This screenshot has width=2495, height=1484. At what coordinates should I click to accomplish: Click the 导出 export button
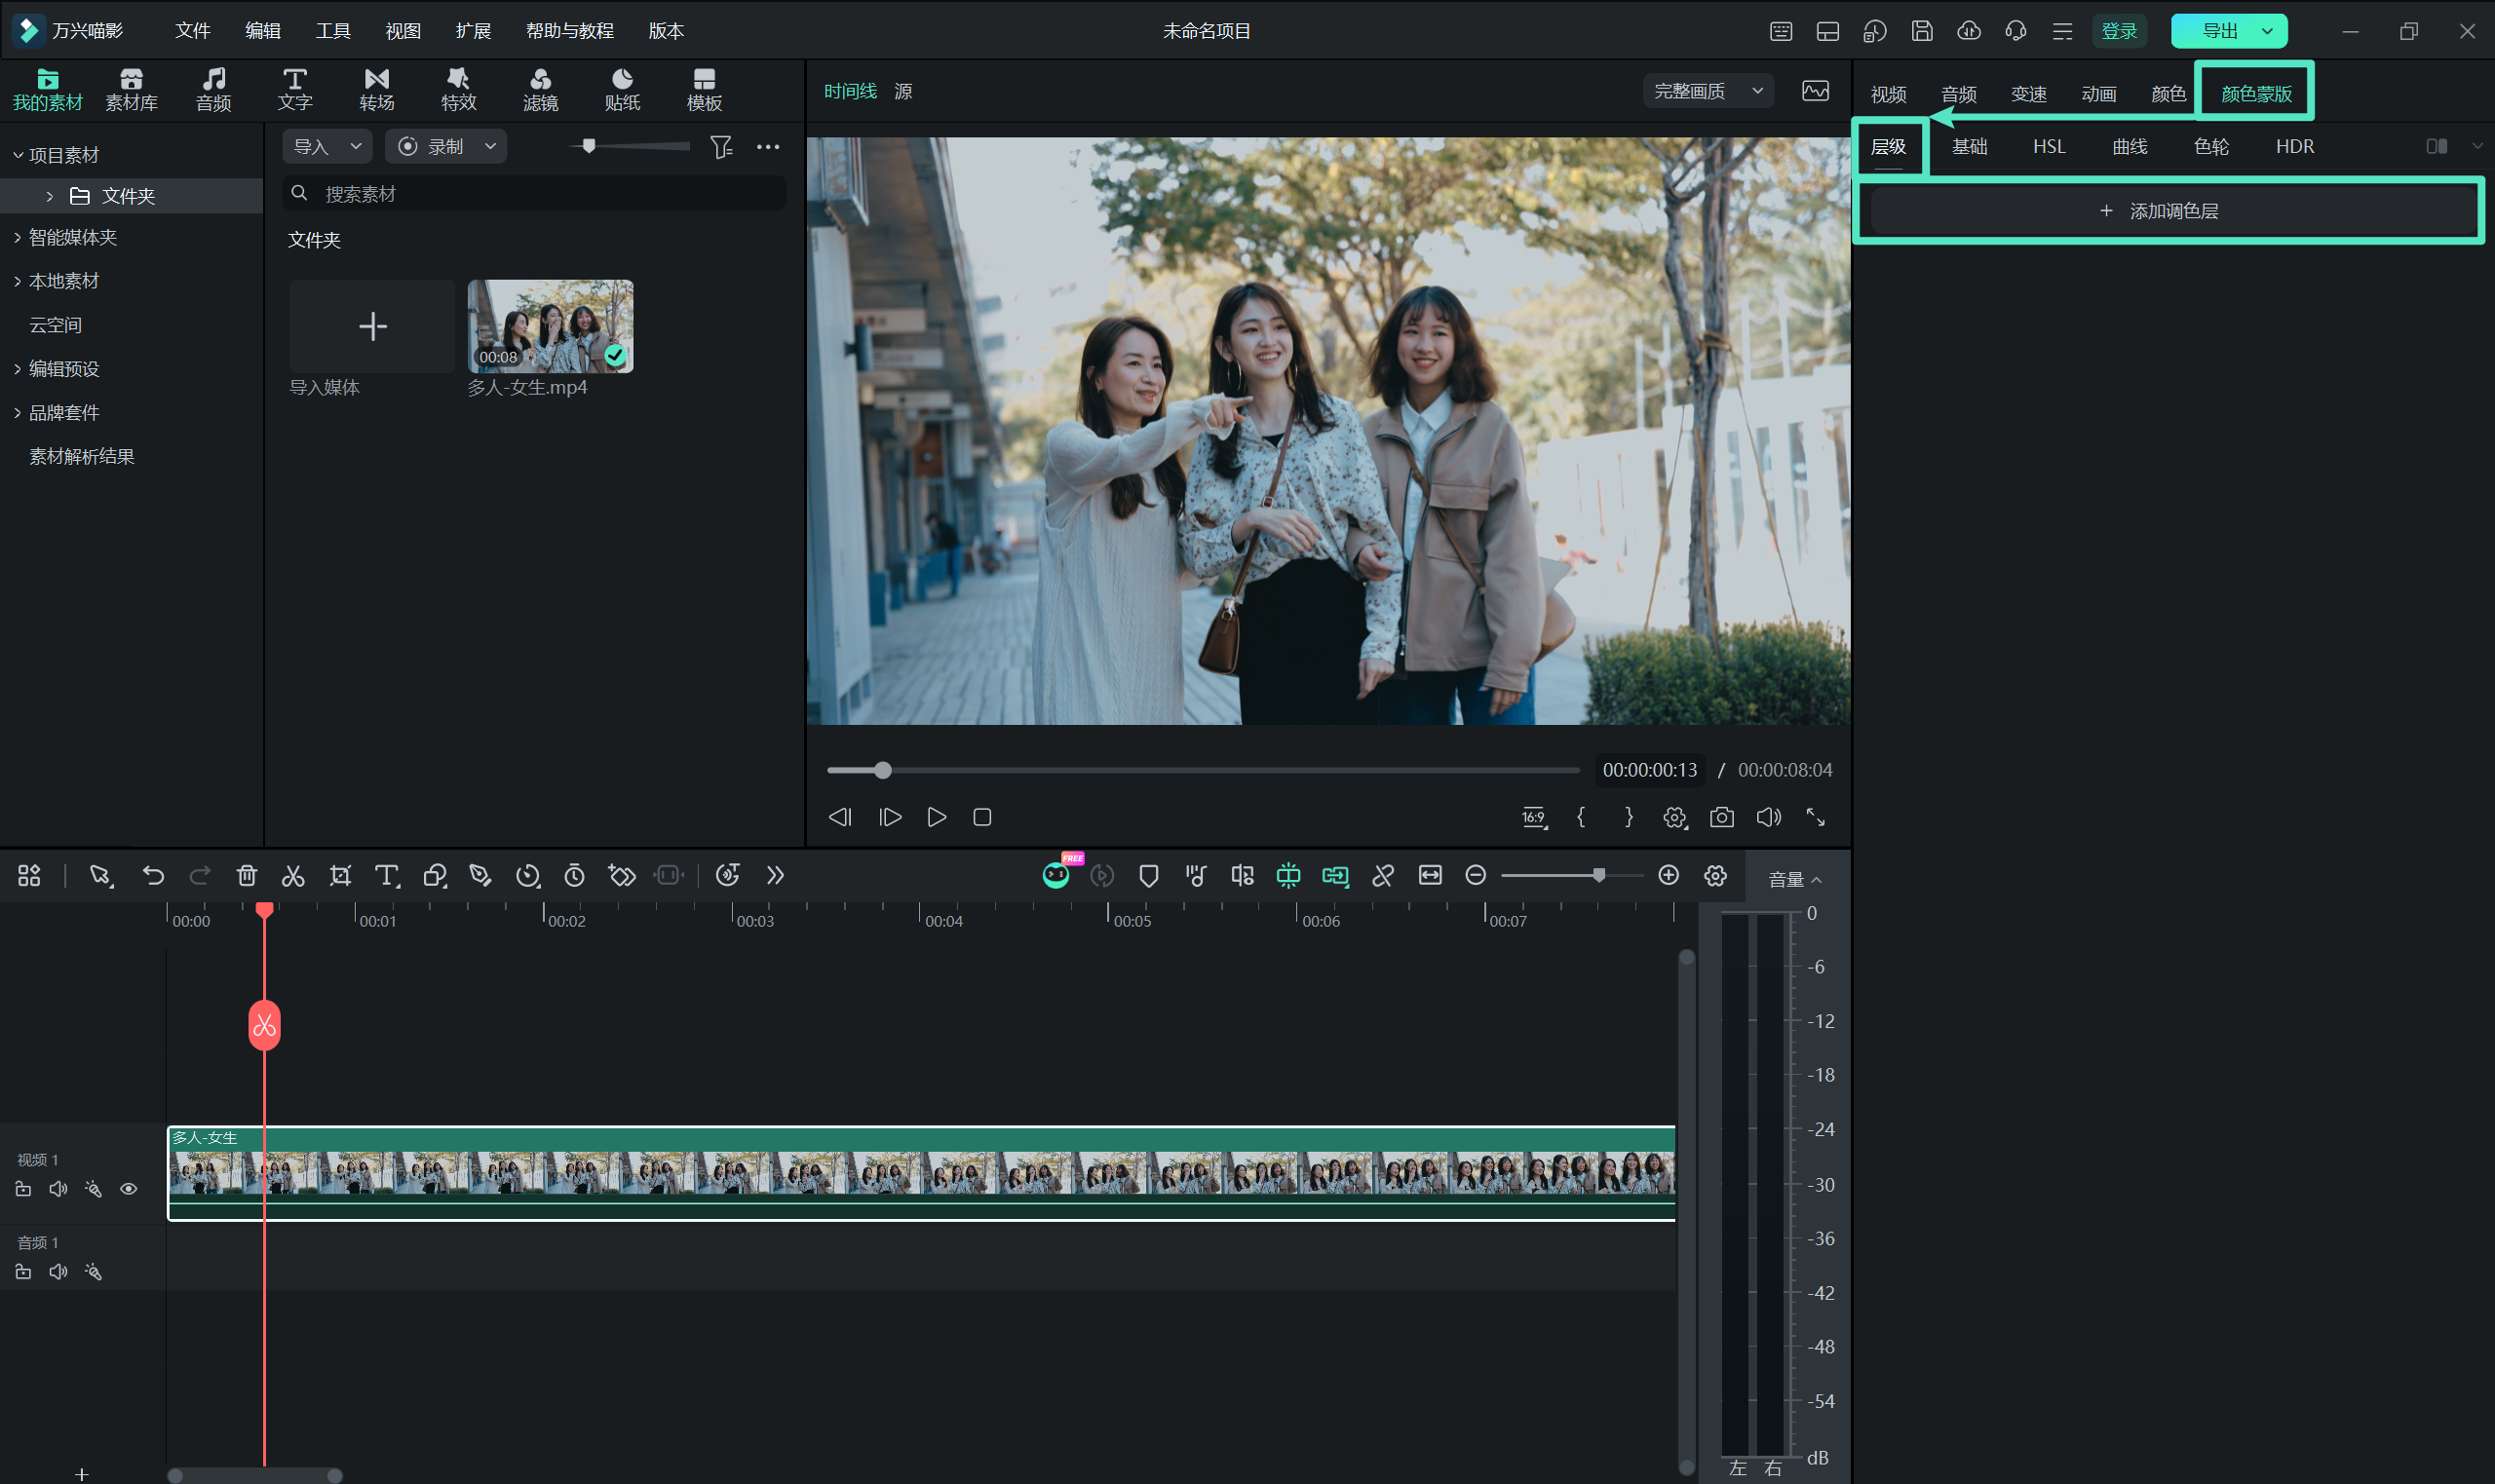pyautogui.click(x=2219, y=31)
